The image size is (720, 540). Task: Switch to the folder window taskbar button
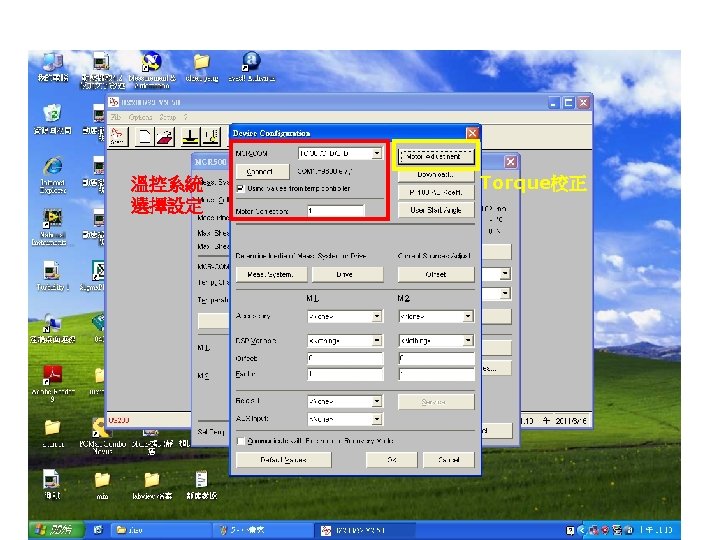(x=161, y=530)
